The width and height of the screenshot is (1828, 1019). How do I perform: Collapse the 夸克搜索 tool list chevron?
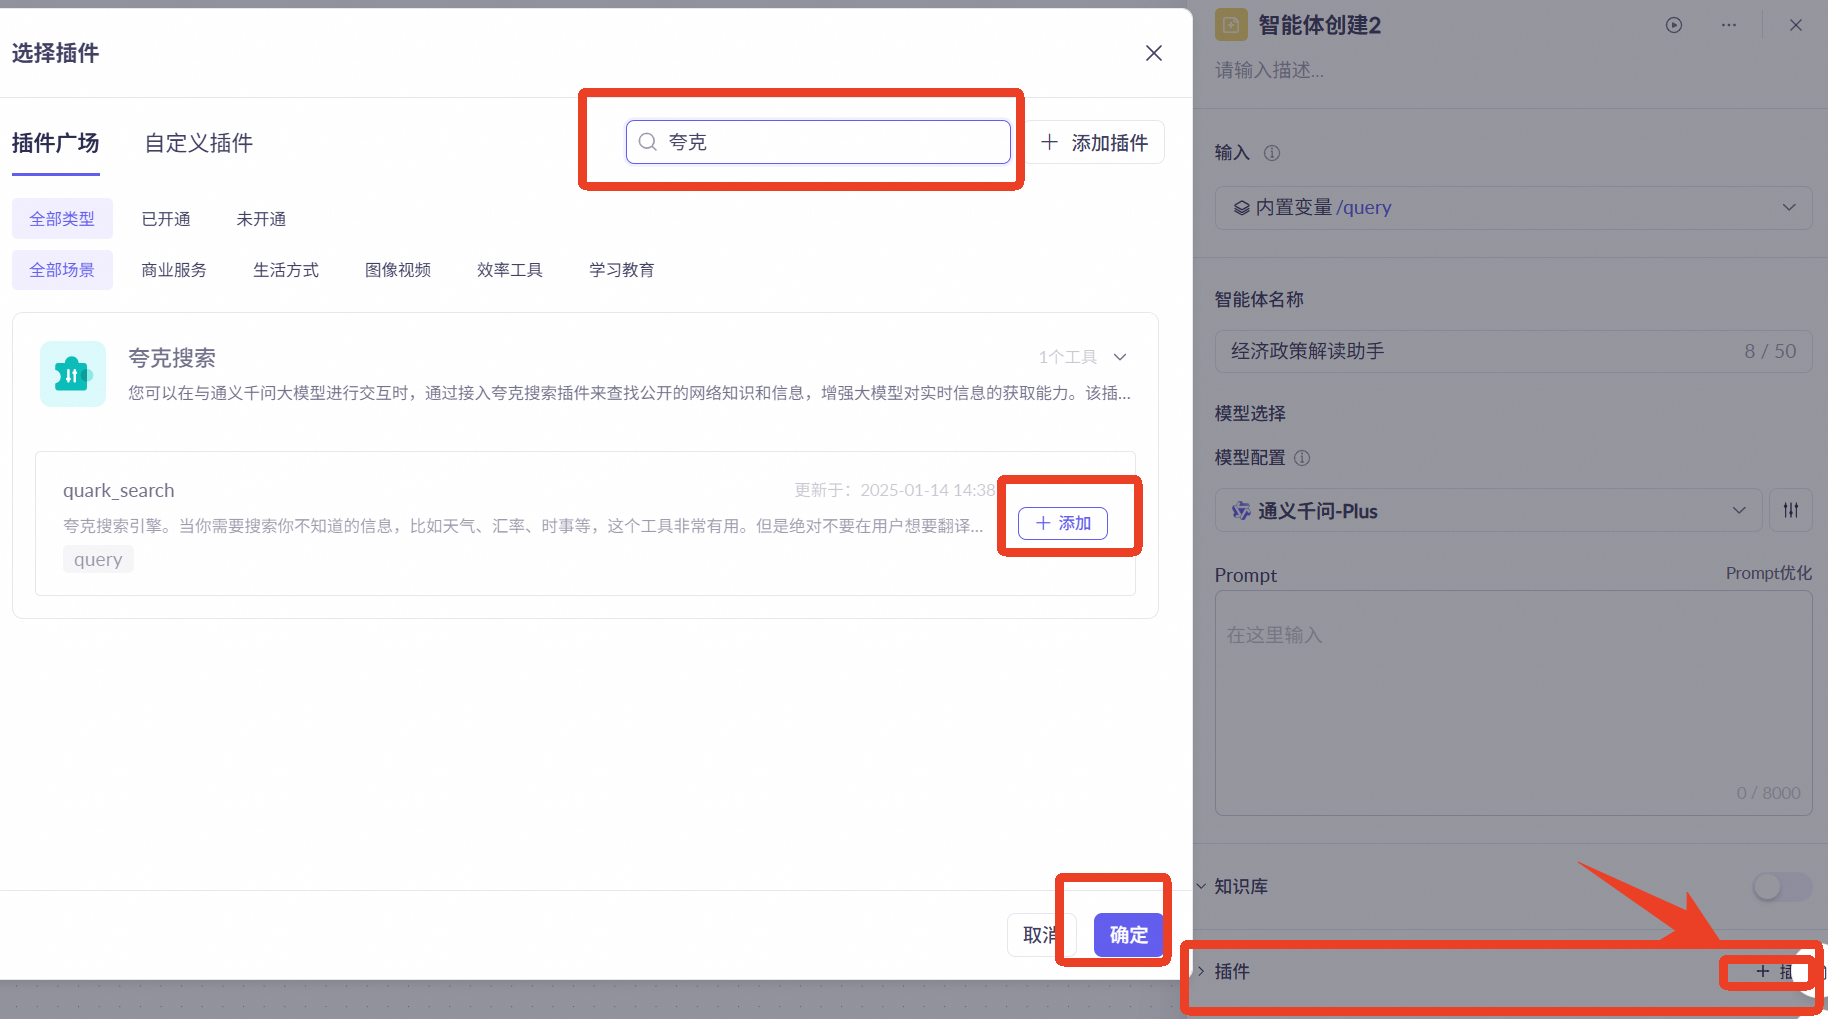coord(1120,357)
